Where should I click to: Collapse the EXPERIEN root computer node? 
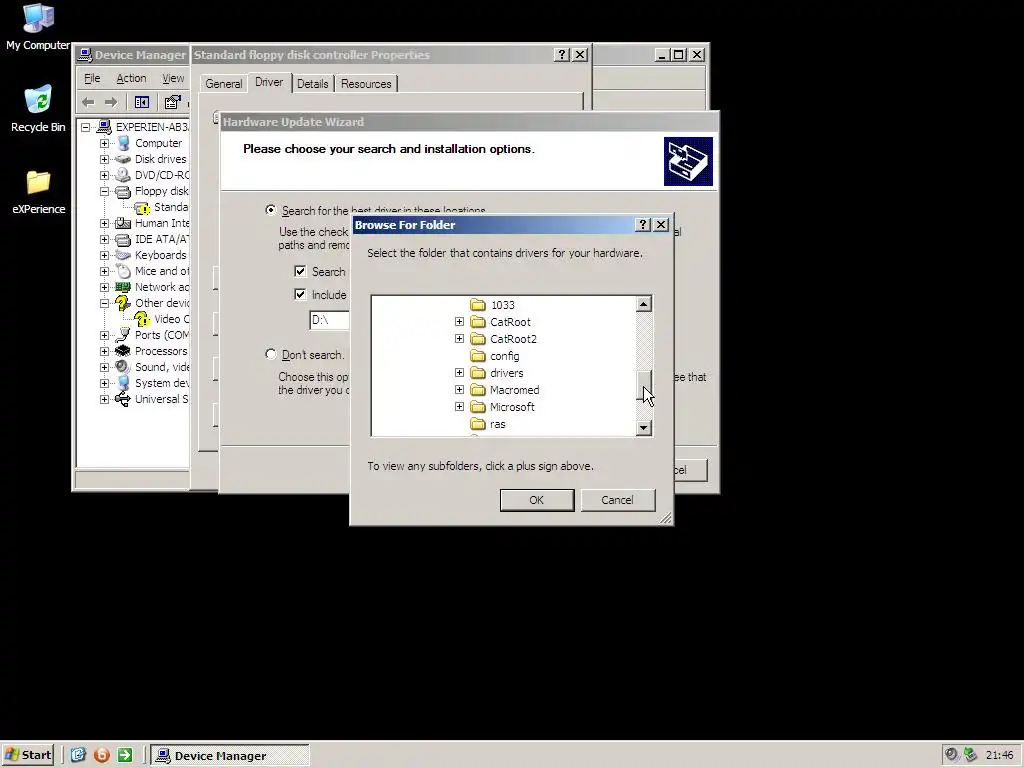coord(86,127)
